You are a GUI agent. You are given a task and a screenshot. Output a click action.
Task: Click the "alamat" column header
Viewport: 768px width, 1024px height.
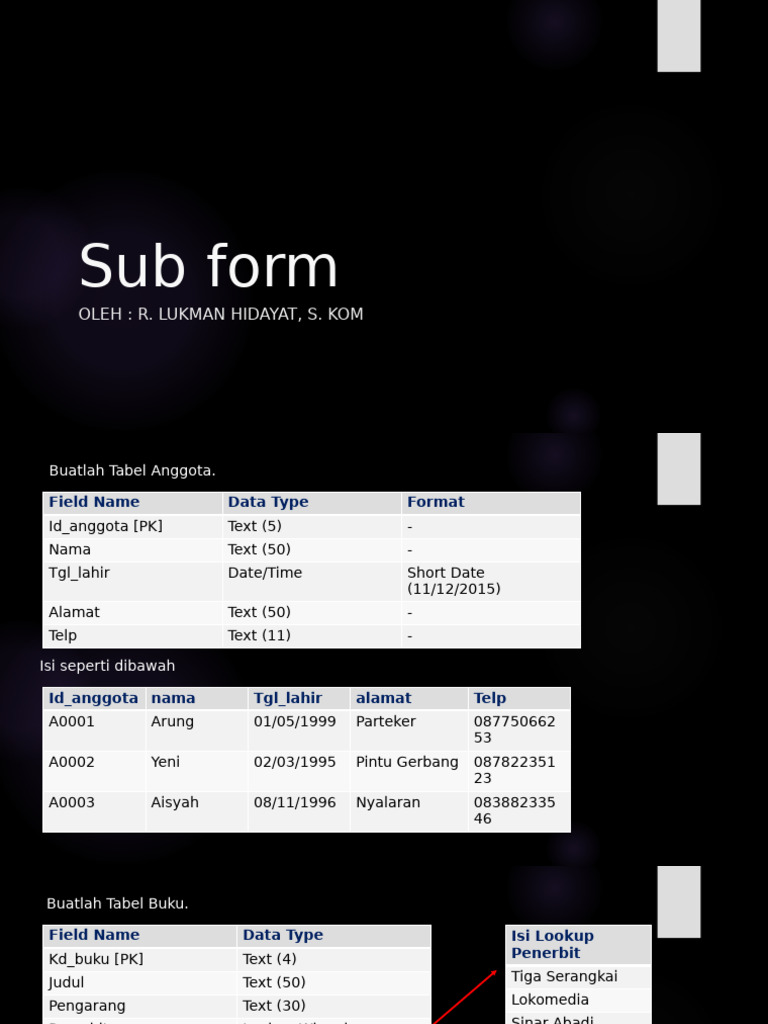383,698
